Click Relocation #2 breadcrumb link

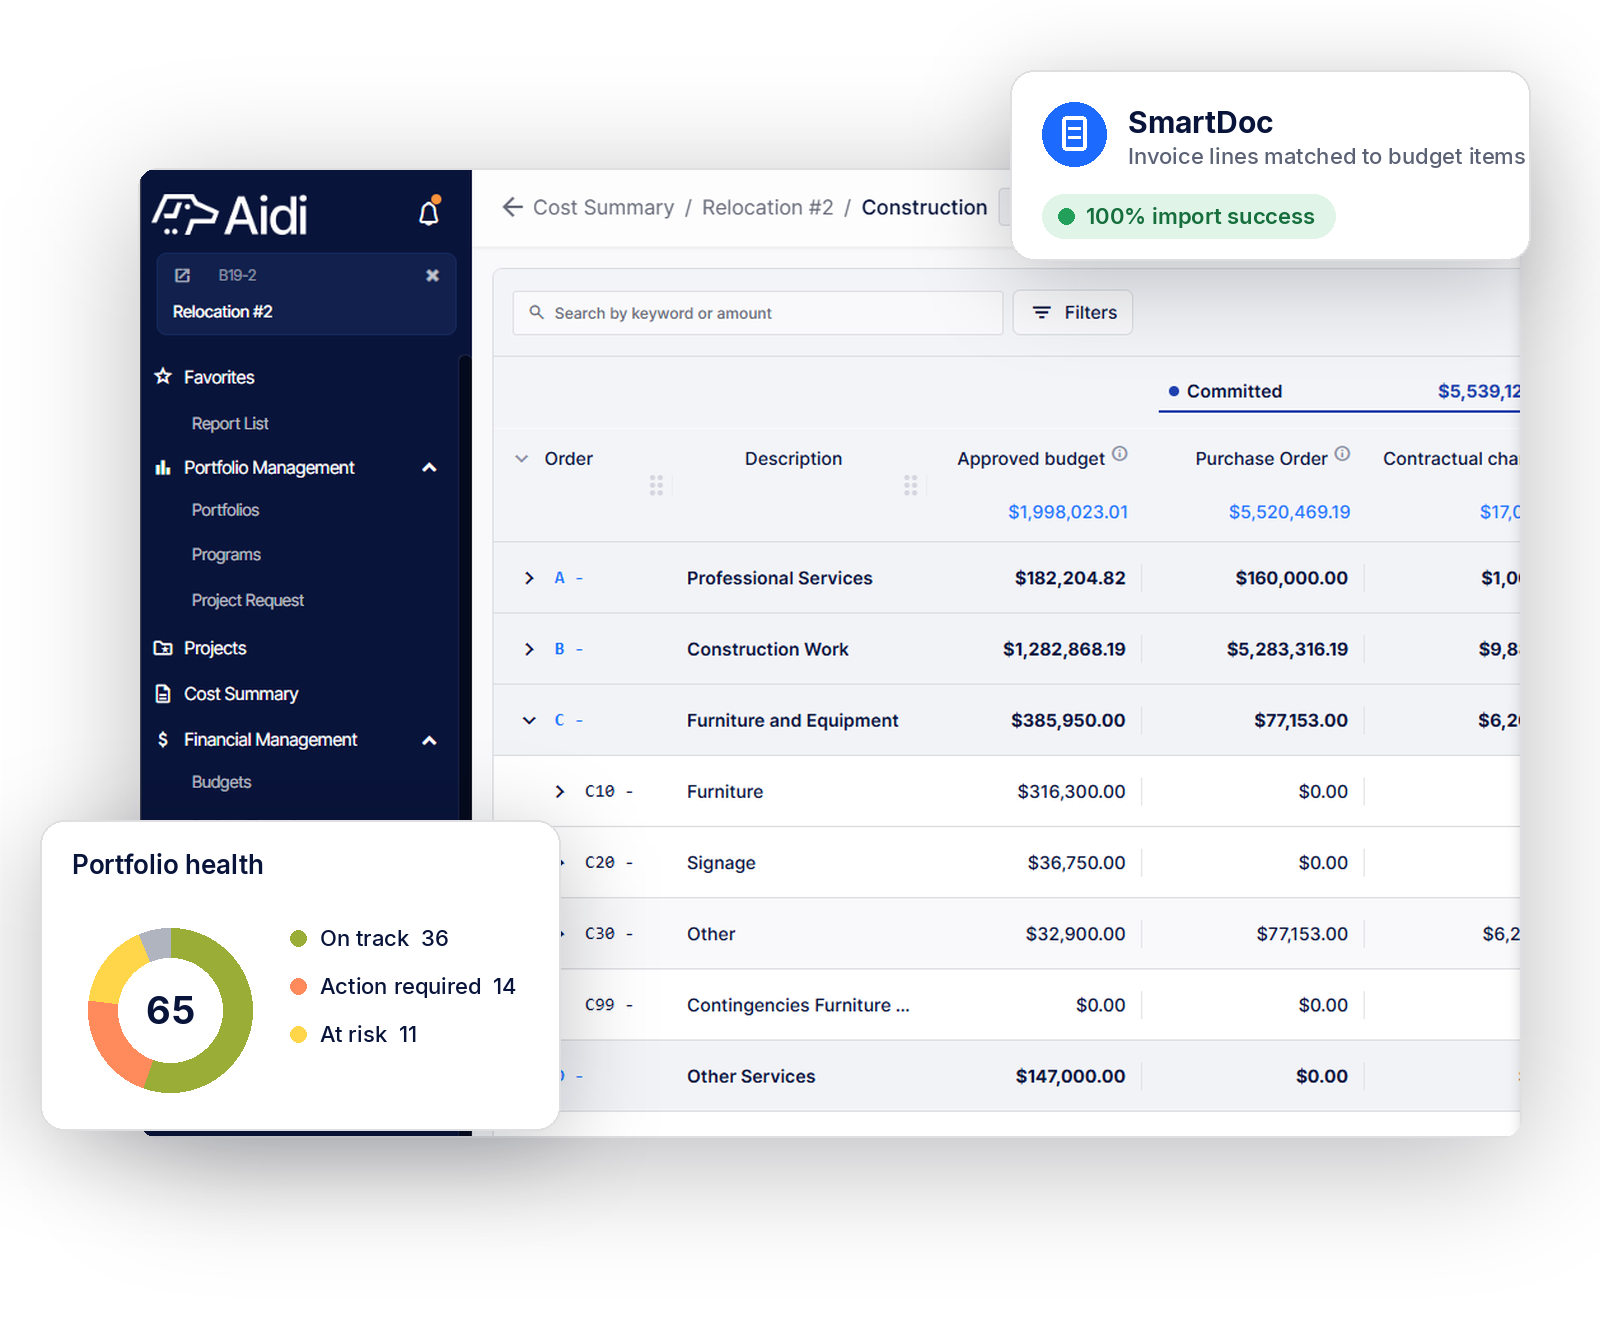point(767,207)
